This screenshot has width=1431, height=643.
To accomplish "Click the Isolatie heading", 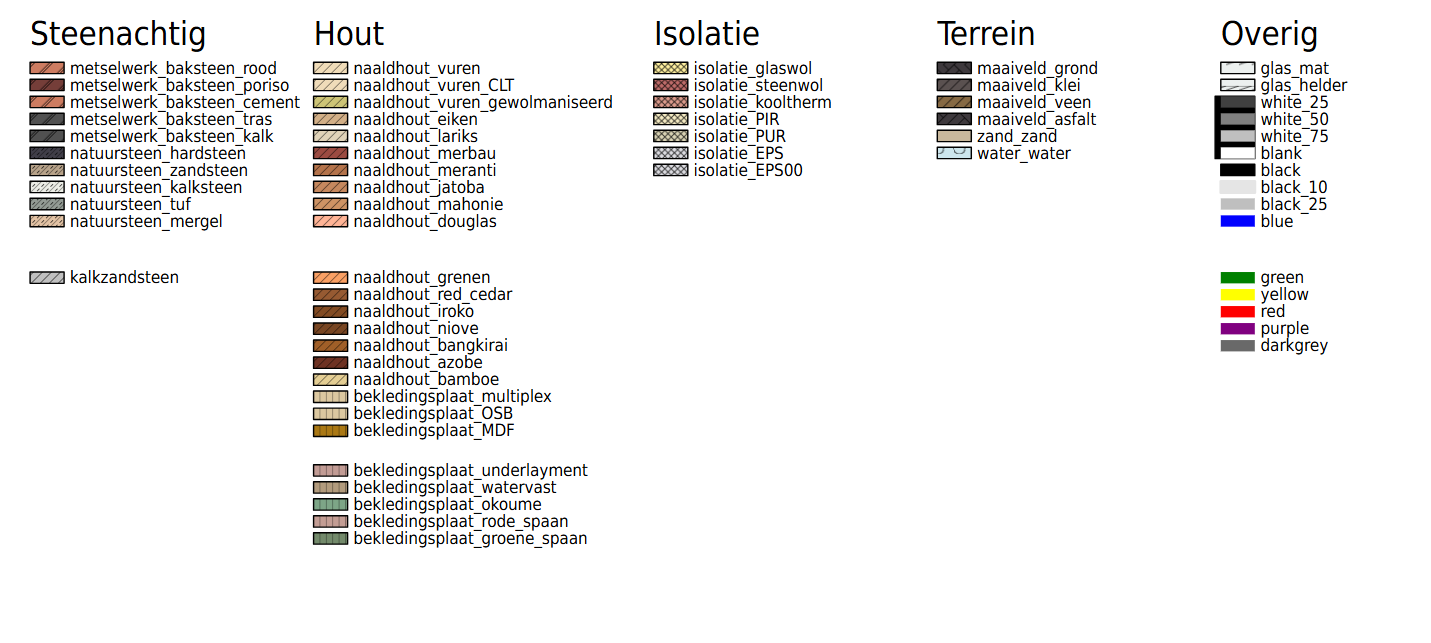I will 707,34.
